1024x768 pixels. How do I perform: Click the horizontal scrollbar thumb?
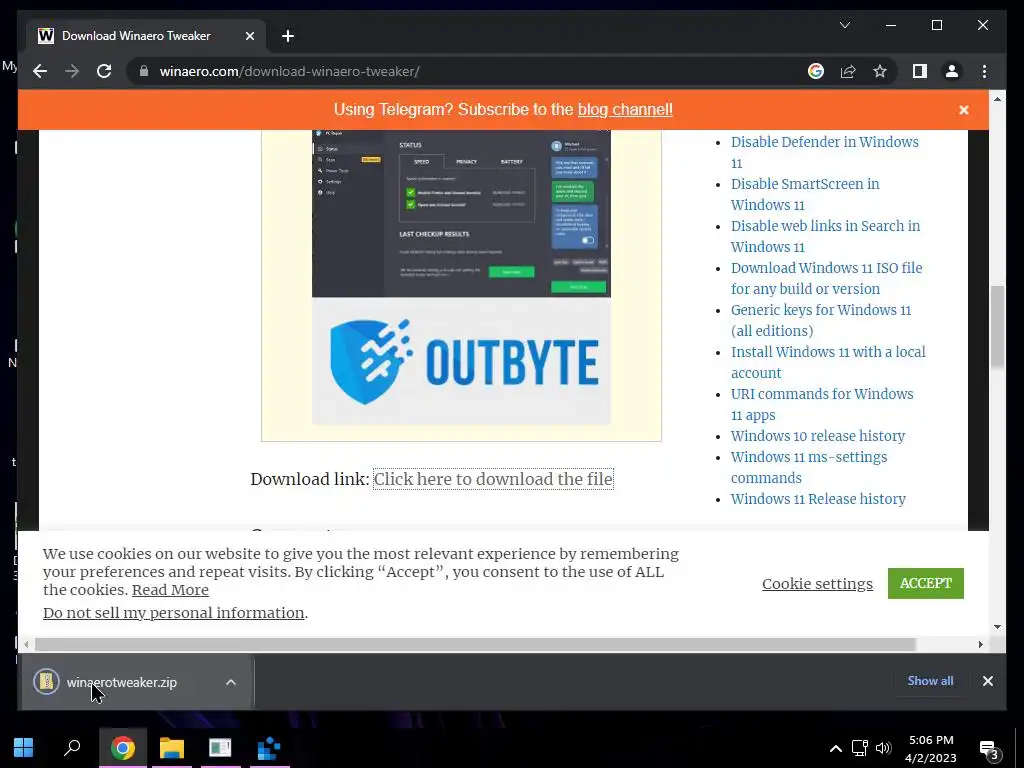tap(475, 645)
